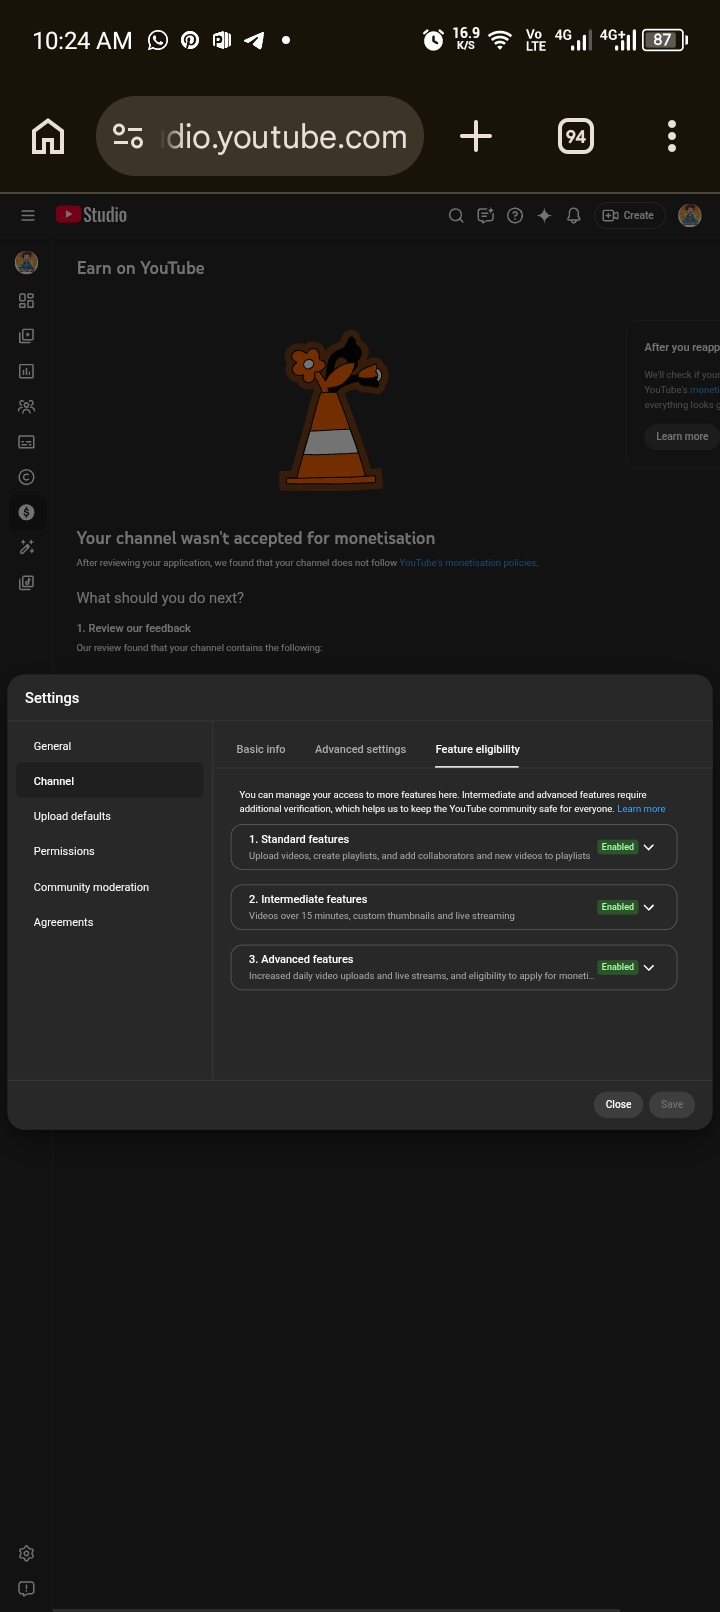Viewport: 720px width, 1612px height.
Task: Go to Earn dollar sidebar icon
Action: pos(27,512)
